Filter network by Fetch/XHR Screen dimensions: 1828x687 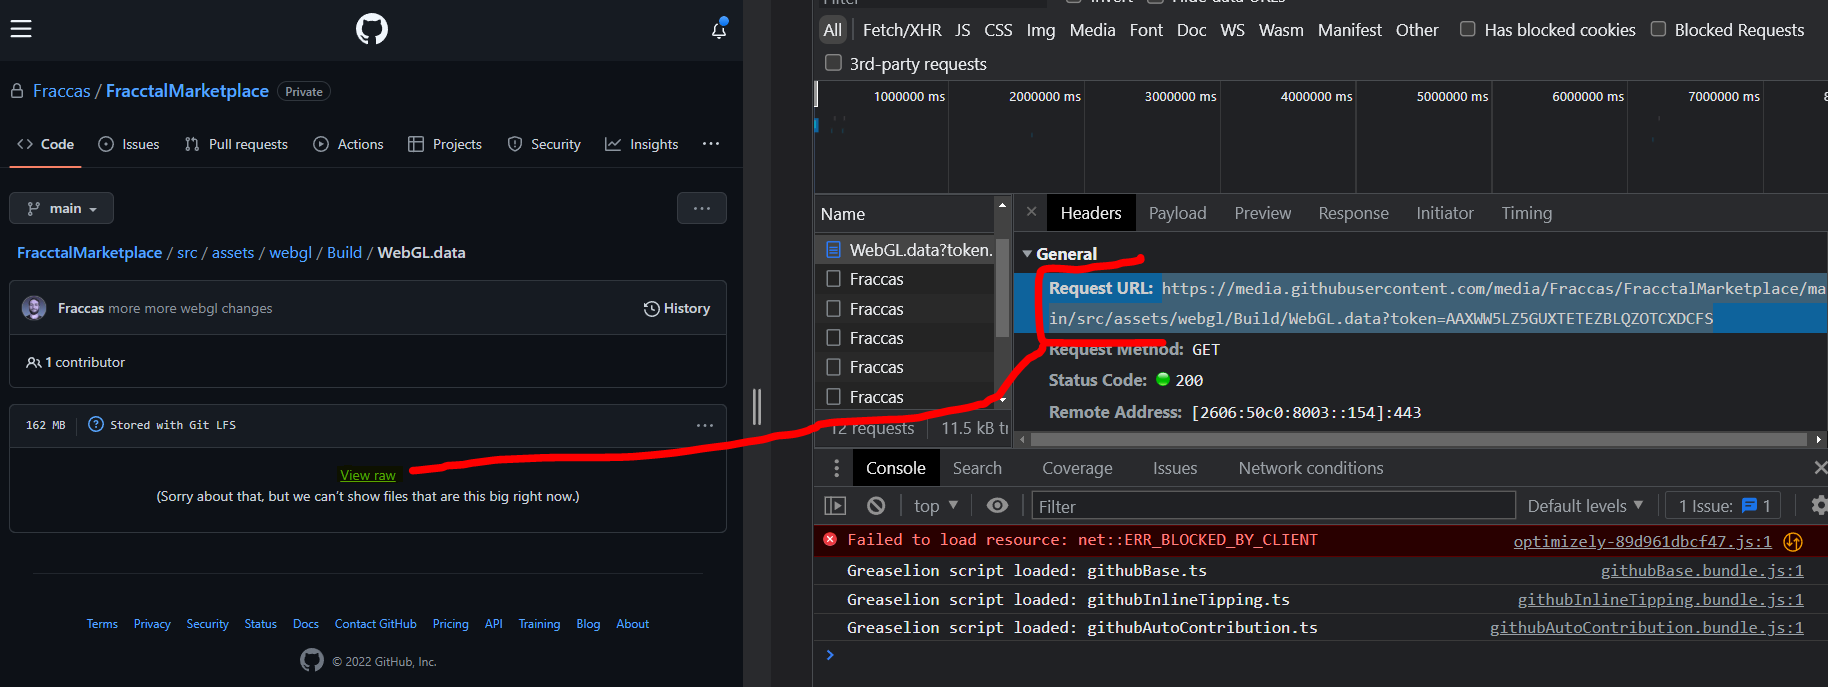pyautogui.click(x=902, y=30)
